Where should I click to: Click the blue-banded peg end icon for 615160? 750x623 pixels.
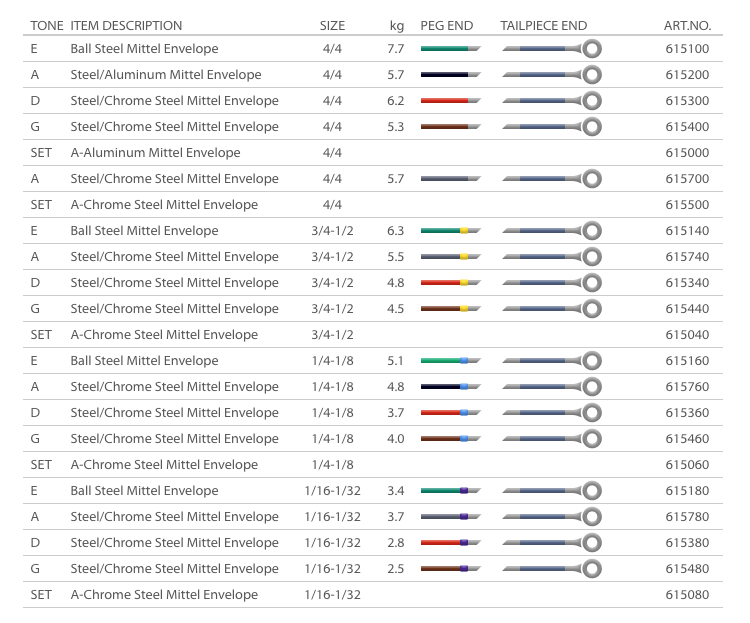coord(450,361)
